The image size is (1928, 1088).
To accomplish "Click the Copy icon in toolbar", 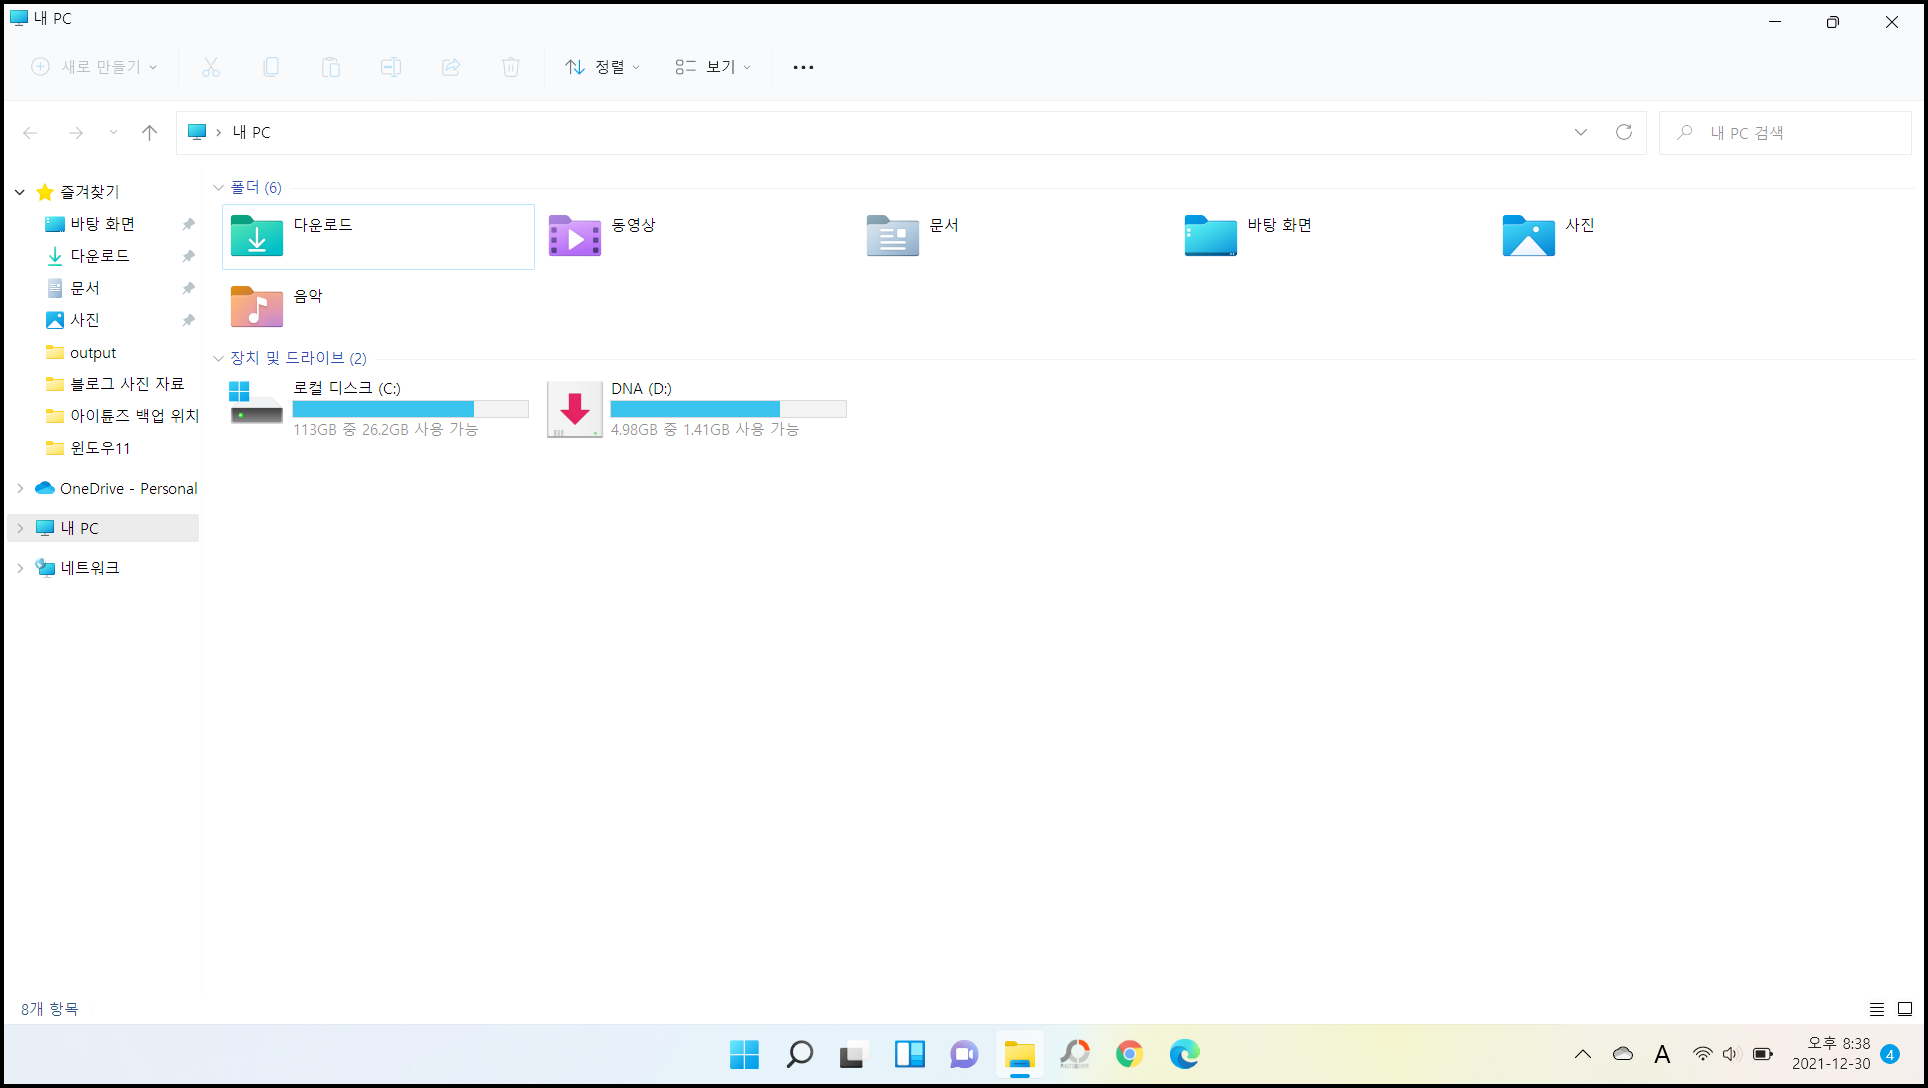I will [x=270, y=67].
